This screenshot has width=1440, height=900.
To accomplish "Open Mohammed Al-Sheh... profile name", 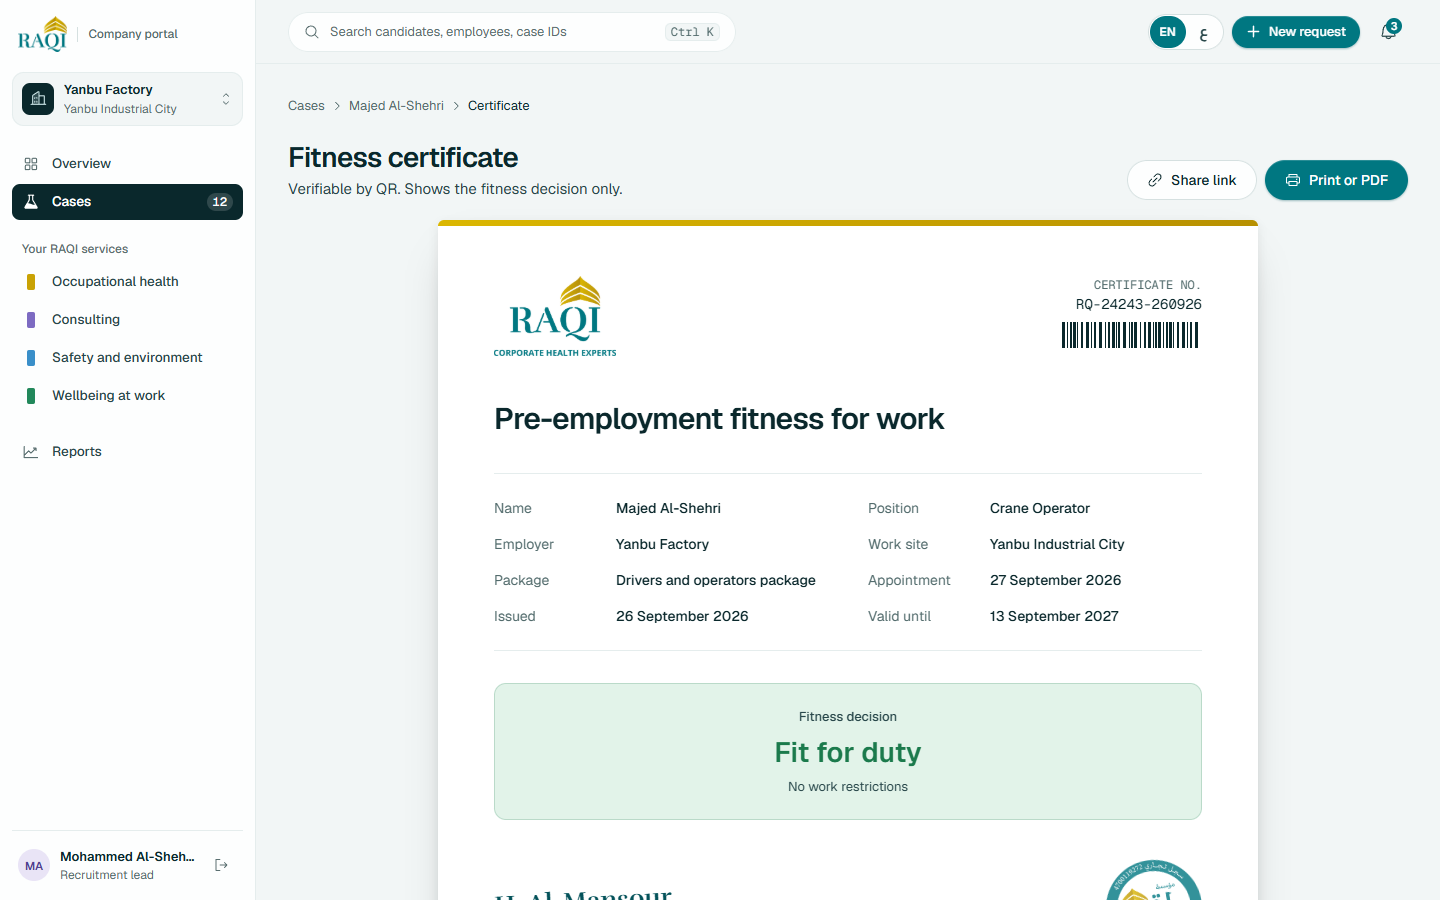I will pyautogui.click(x=127, y=857).
